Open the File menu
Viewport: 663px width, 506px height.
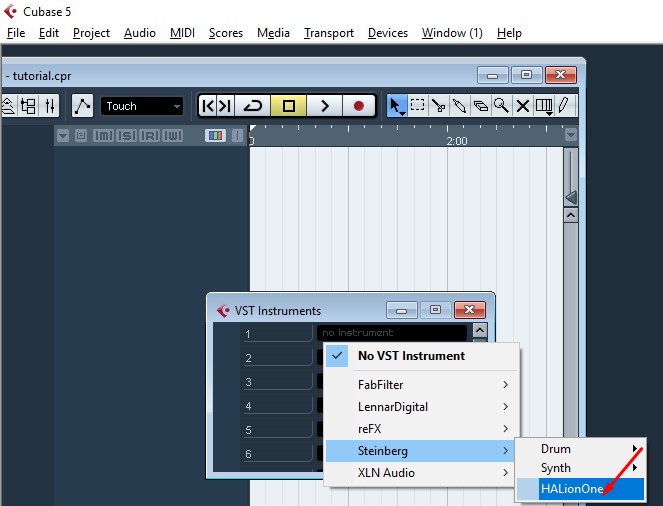tap(16, 33)
